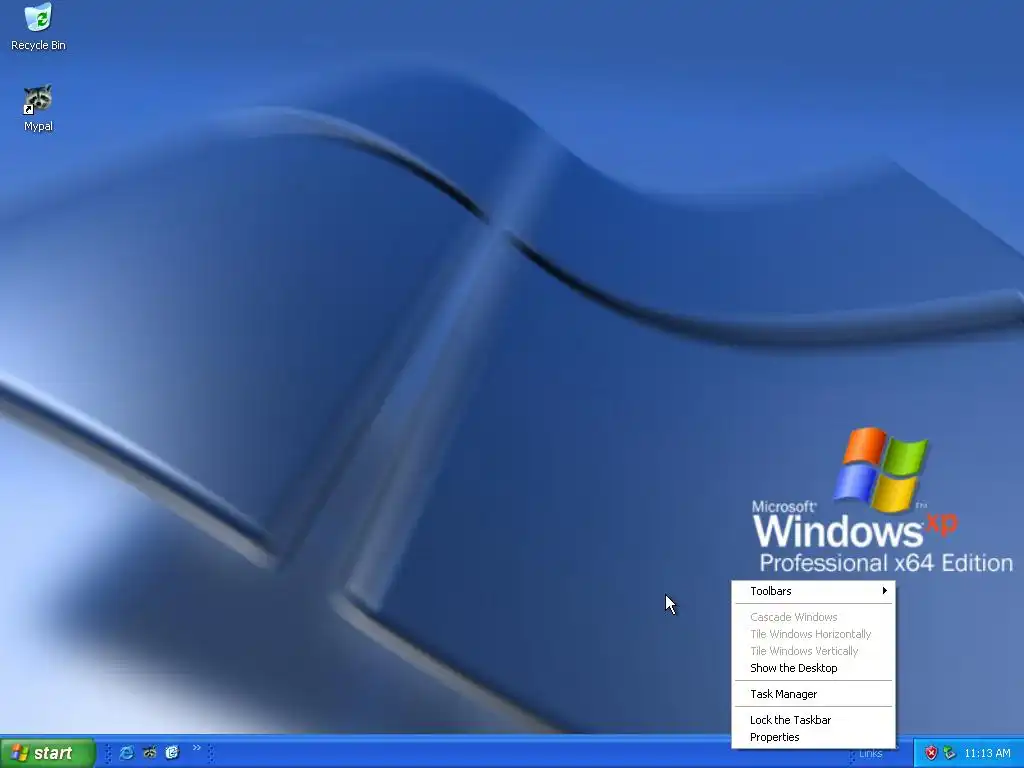Select the Mypal browser desktop shortcut

click(x=38, y=108)
